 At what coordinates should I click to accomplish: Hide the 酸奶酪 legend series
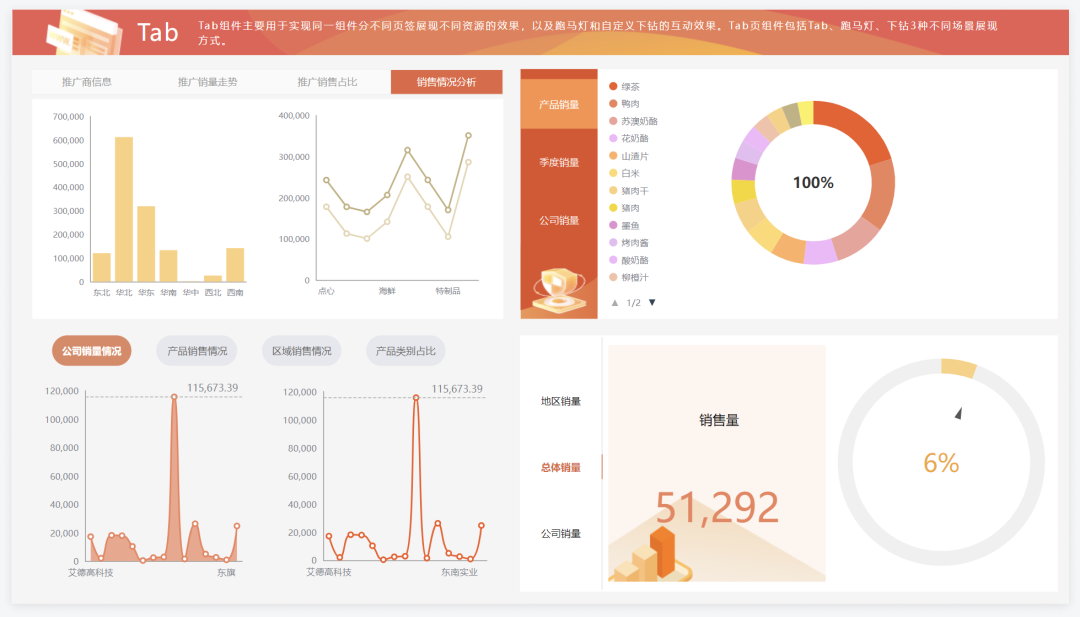coord(629,260)
